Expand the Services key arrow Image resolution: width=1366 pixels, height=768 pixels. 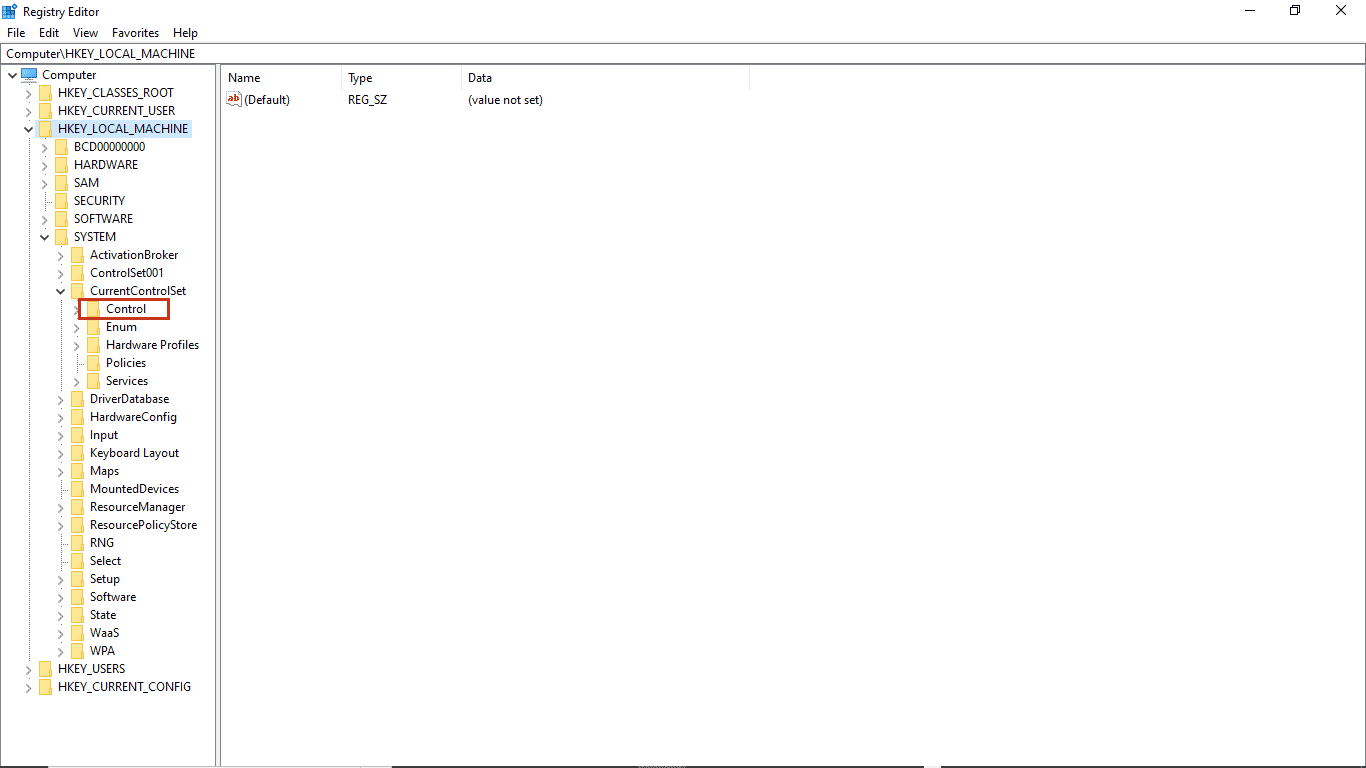76,381
